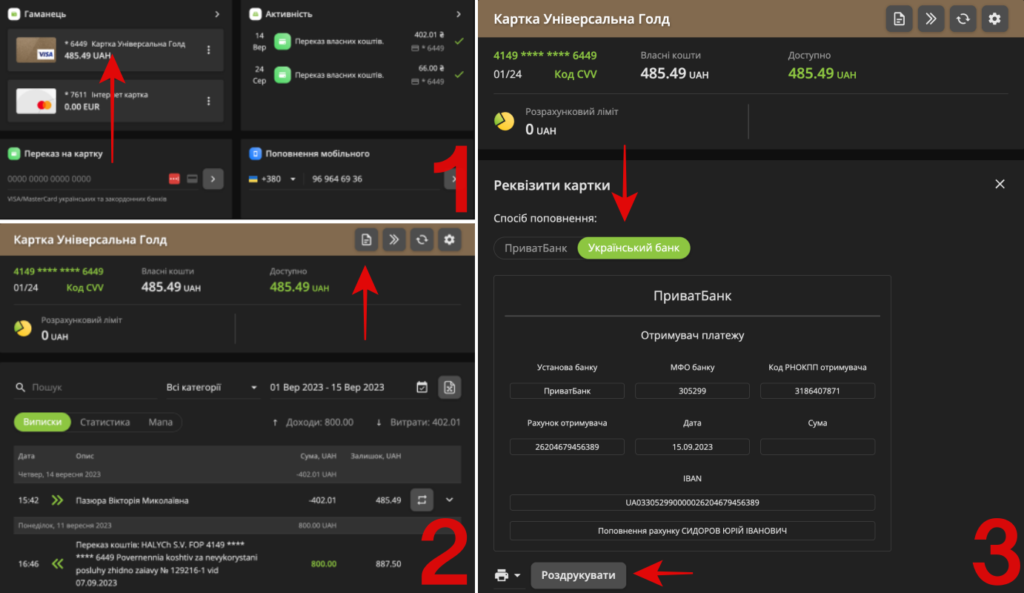
Task: Click refresh icon in transactions panel header
Action: pyautogui.click(x=422, y=240)
